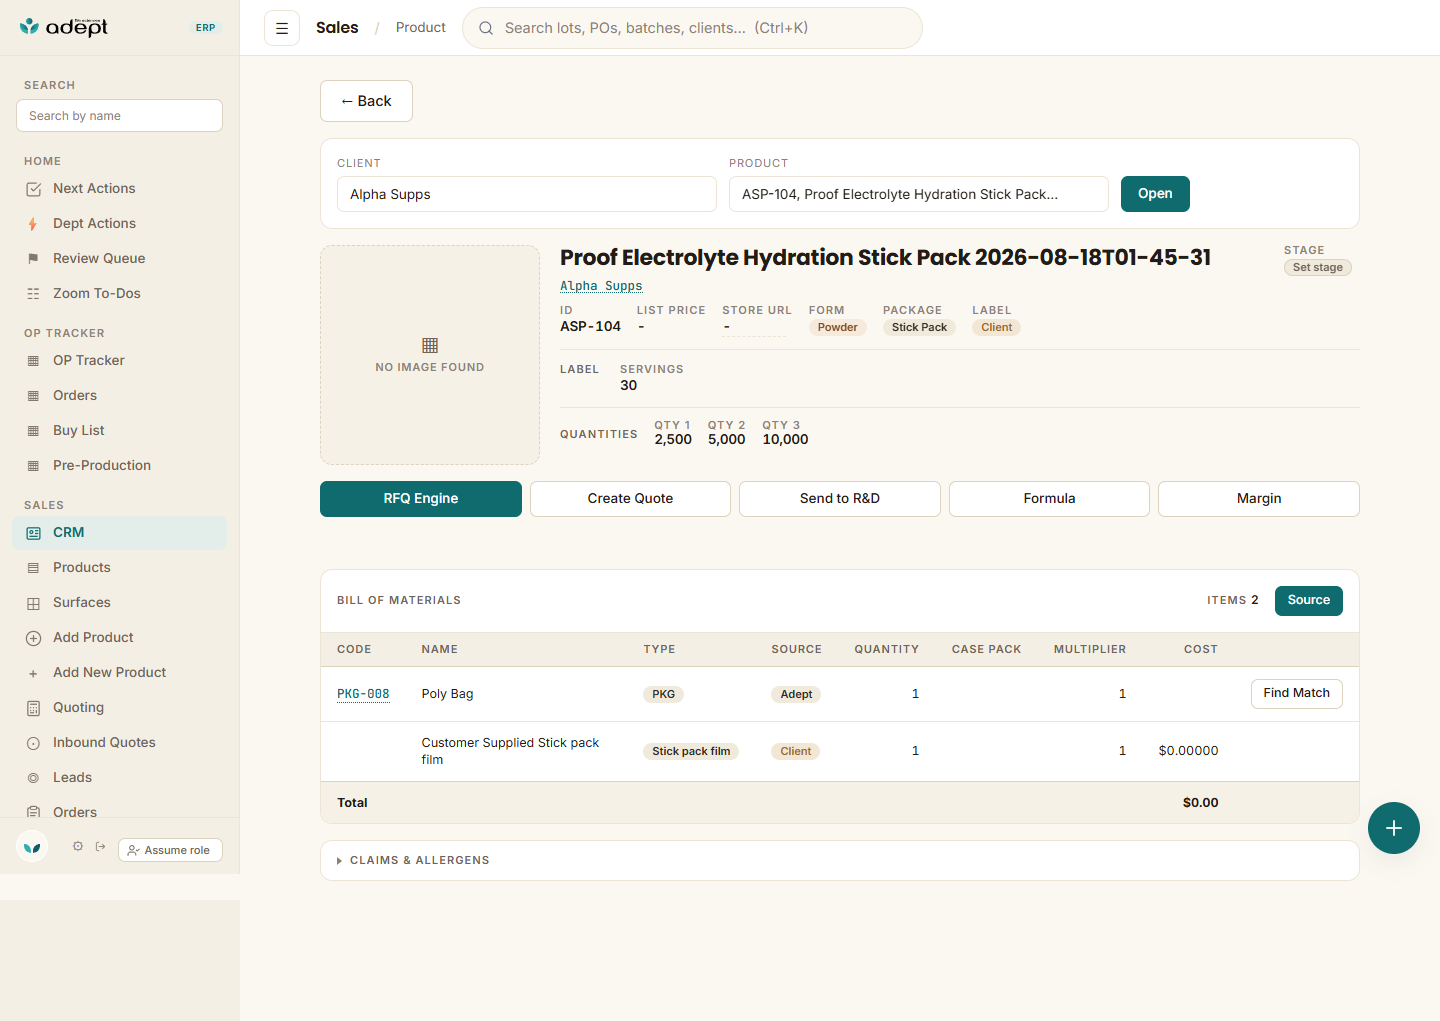Click the Surfaces grid icon
This screenshot has height=1021, width=1440.
coord(33,603)
